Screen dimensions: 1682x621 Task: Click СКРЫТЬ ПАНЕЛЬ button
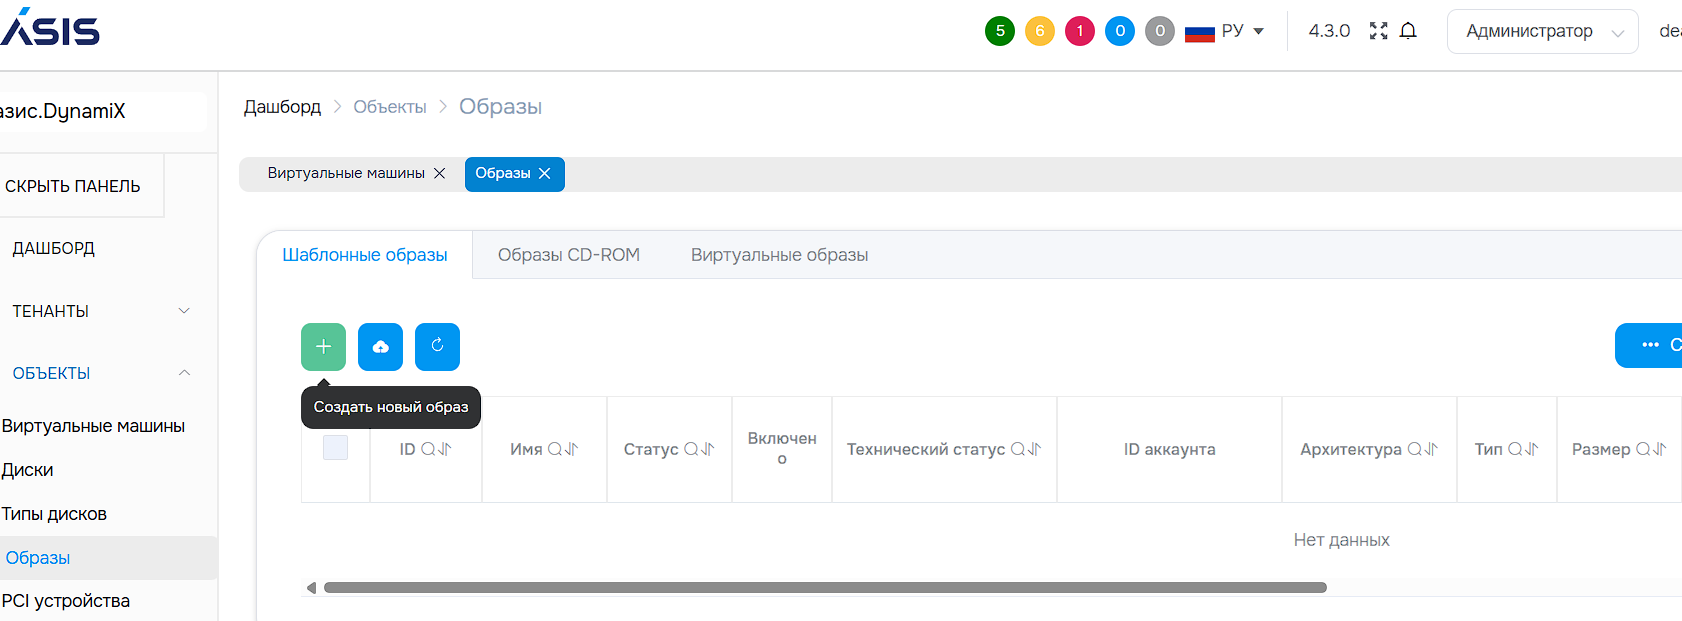tap(73, 186)
